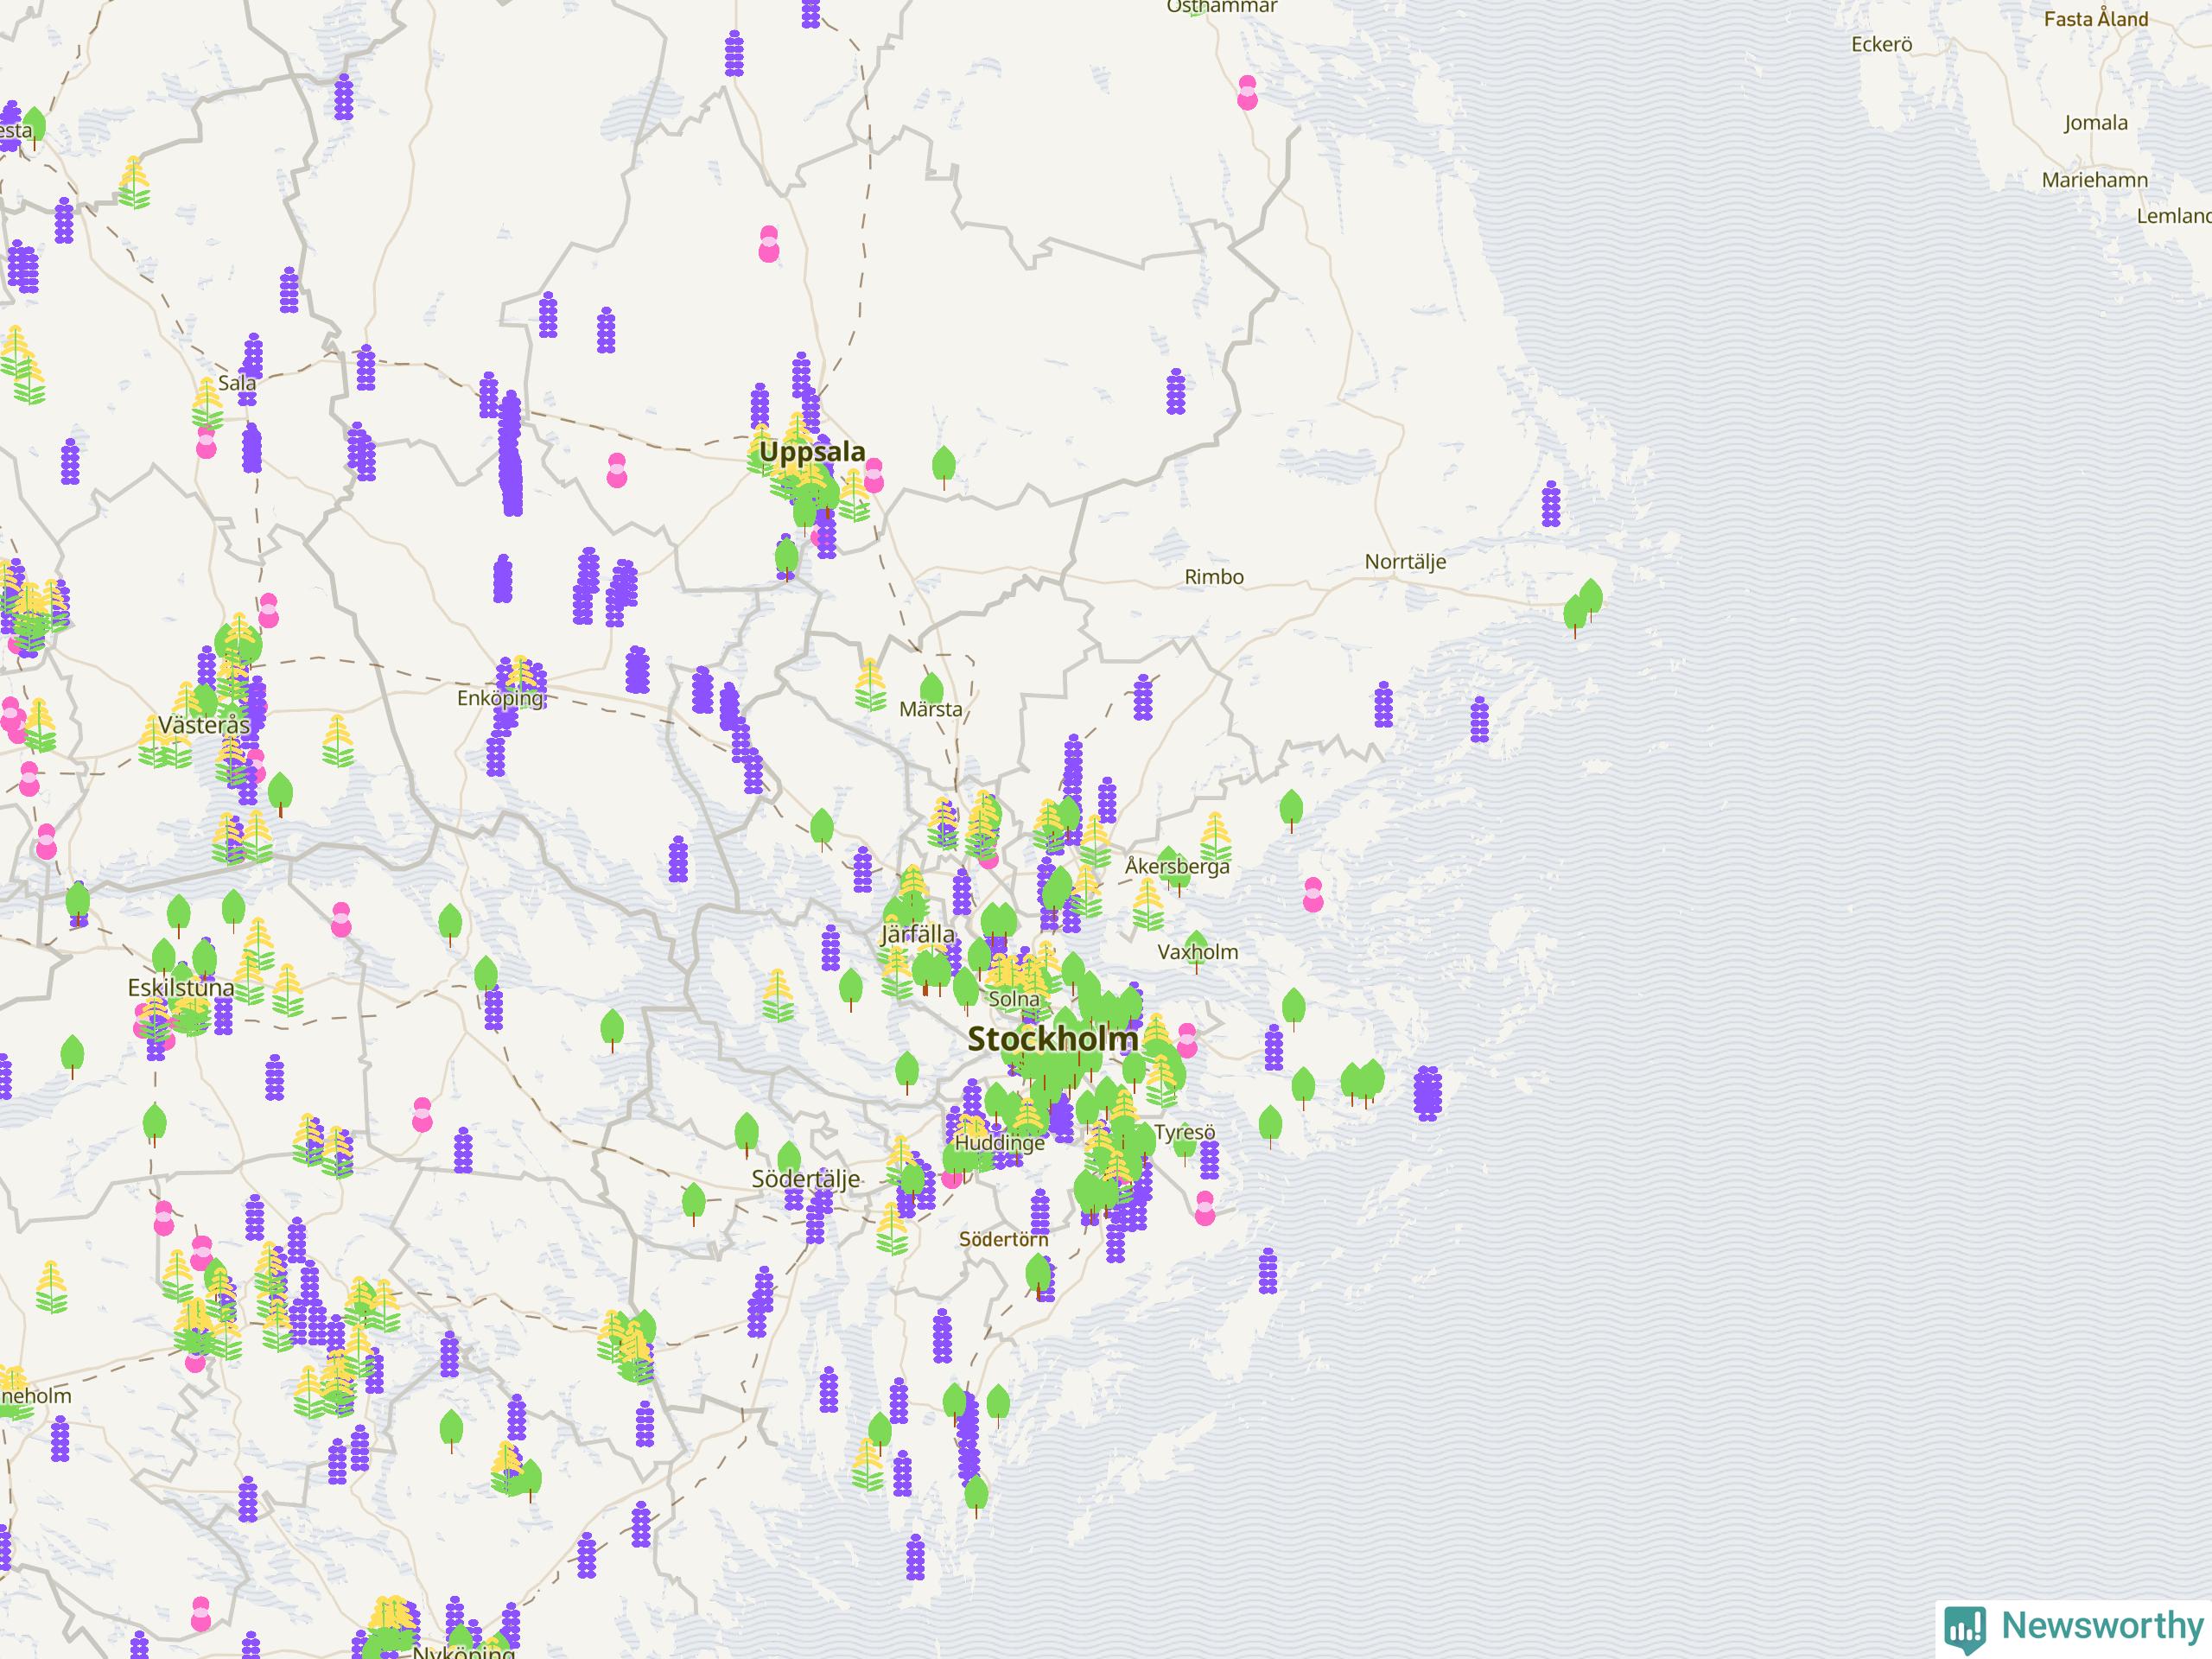
Task: Select the Vaxholm label
Action: tap(1198, 952)
